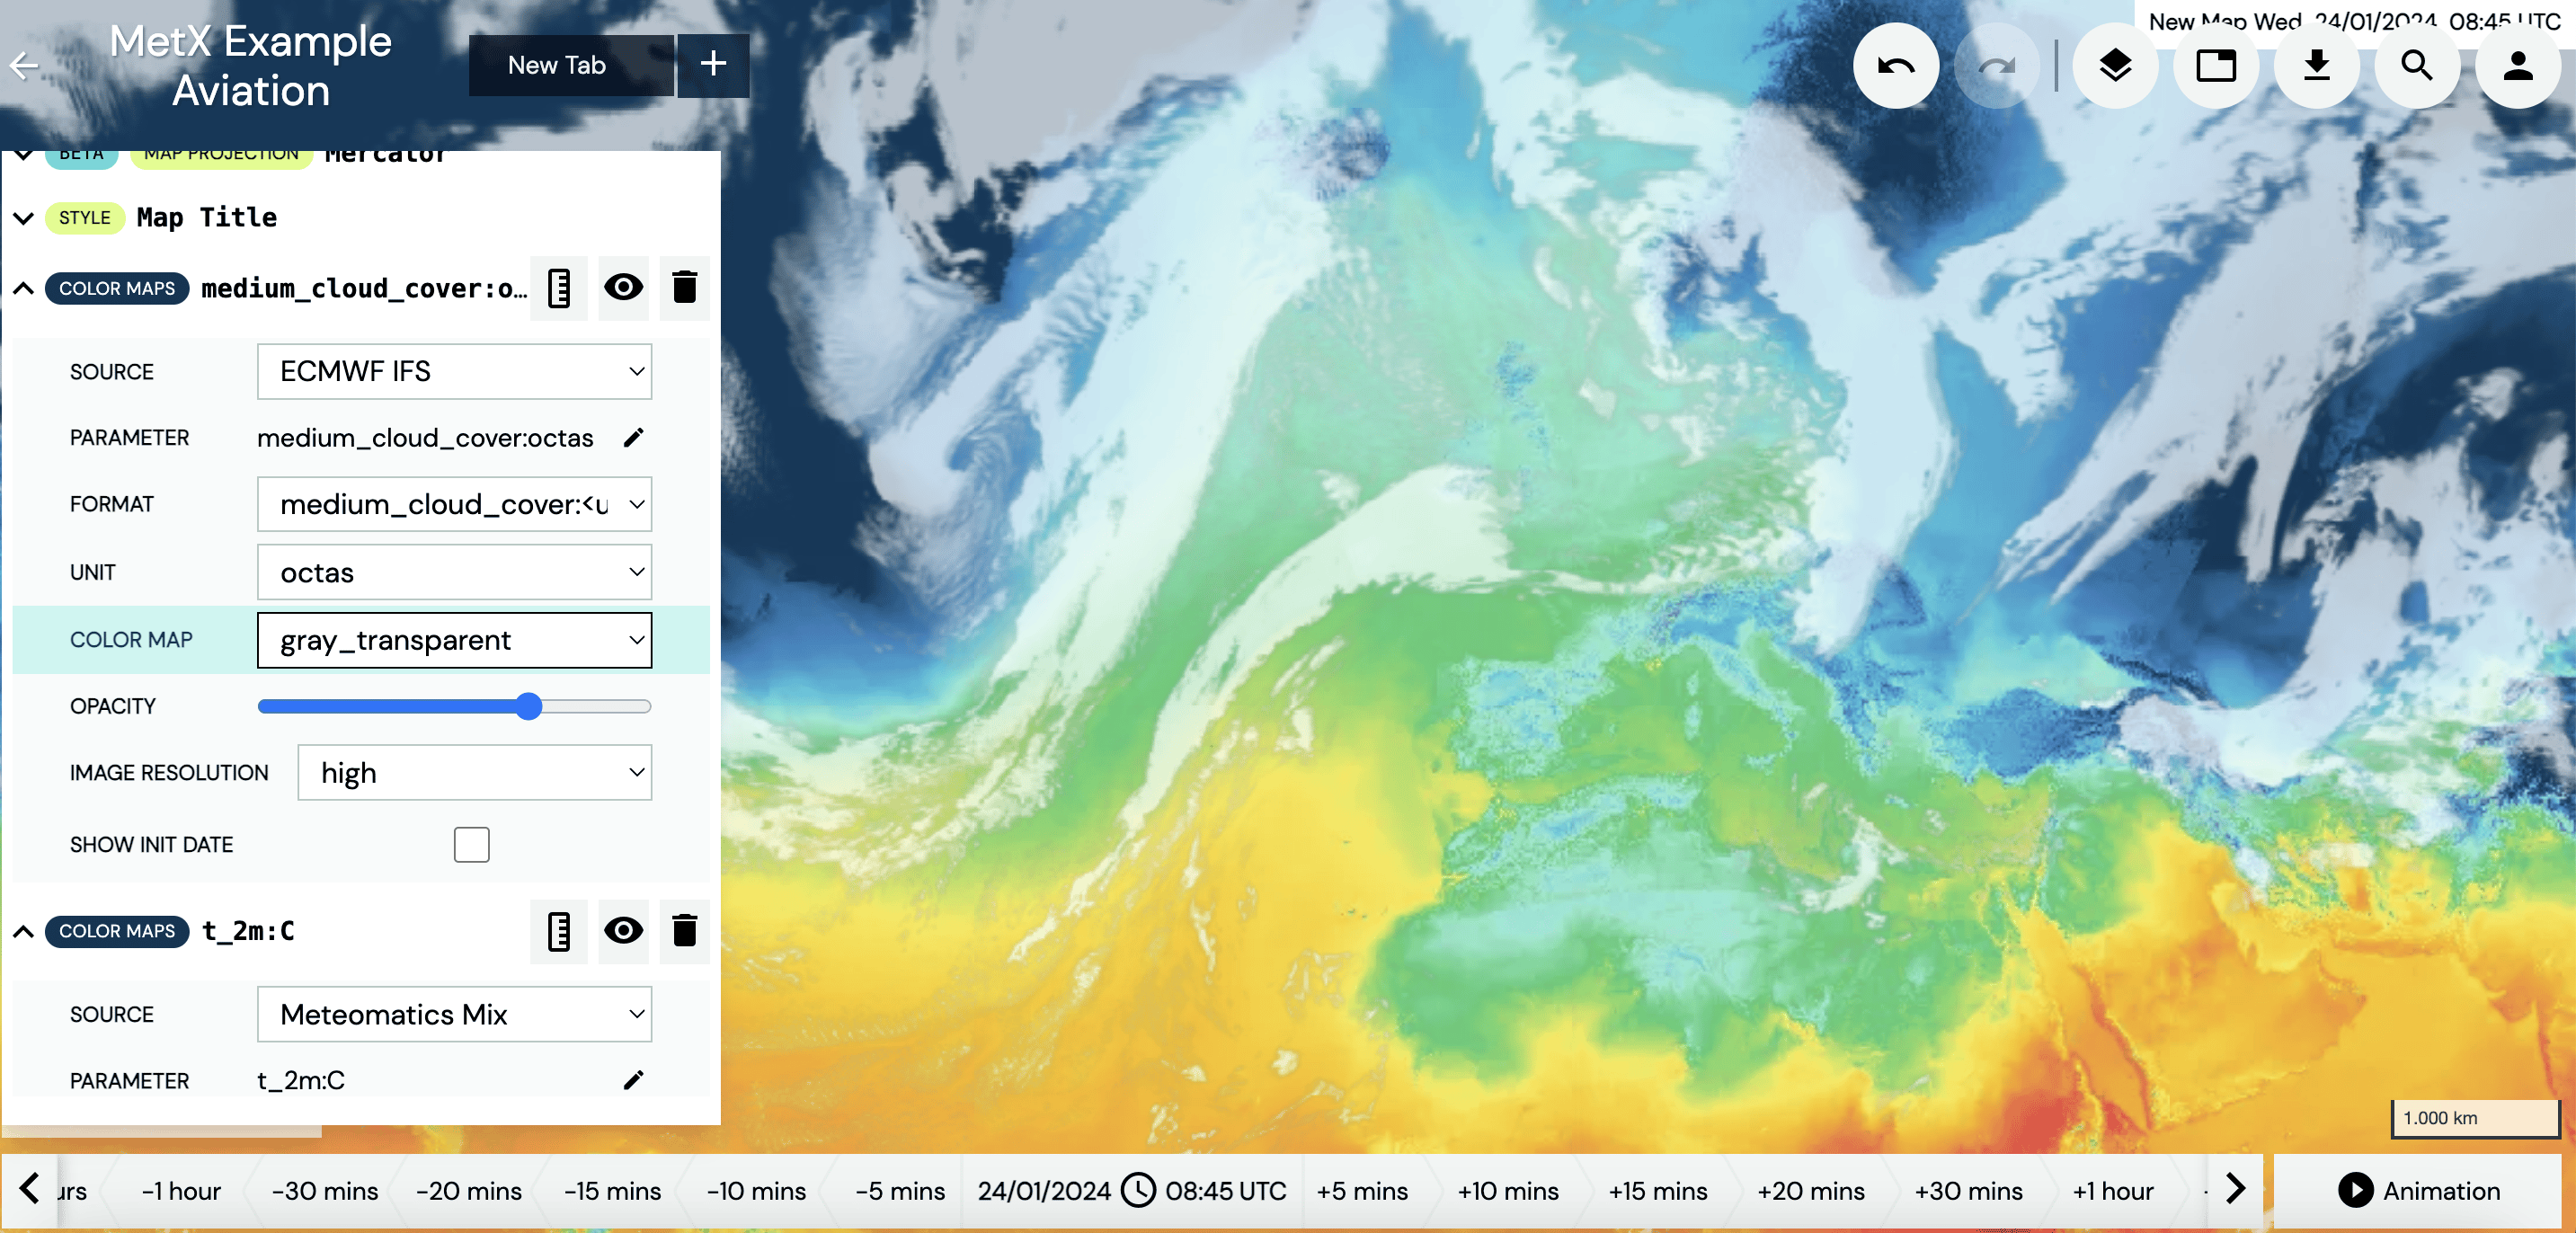Jump timeline forward +20 mins
2576x1233 pixels.
click(1811, 1191)
